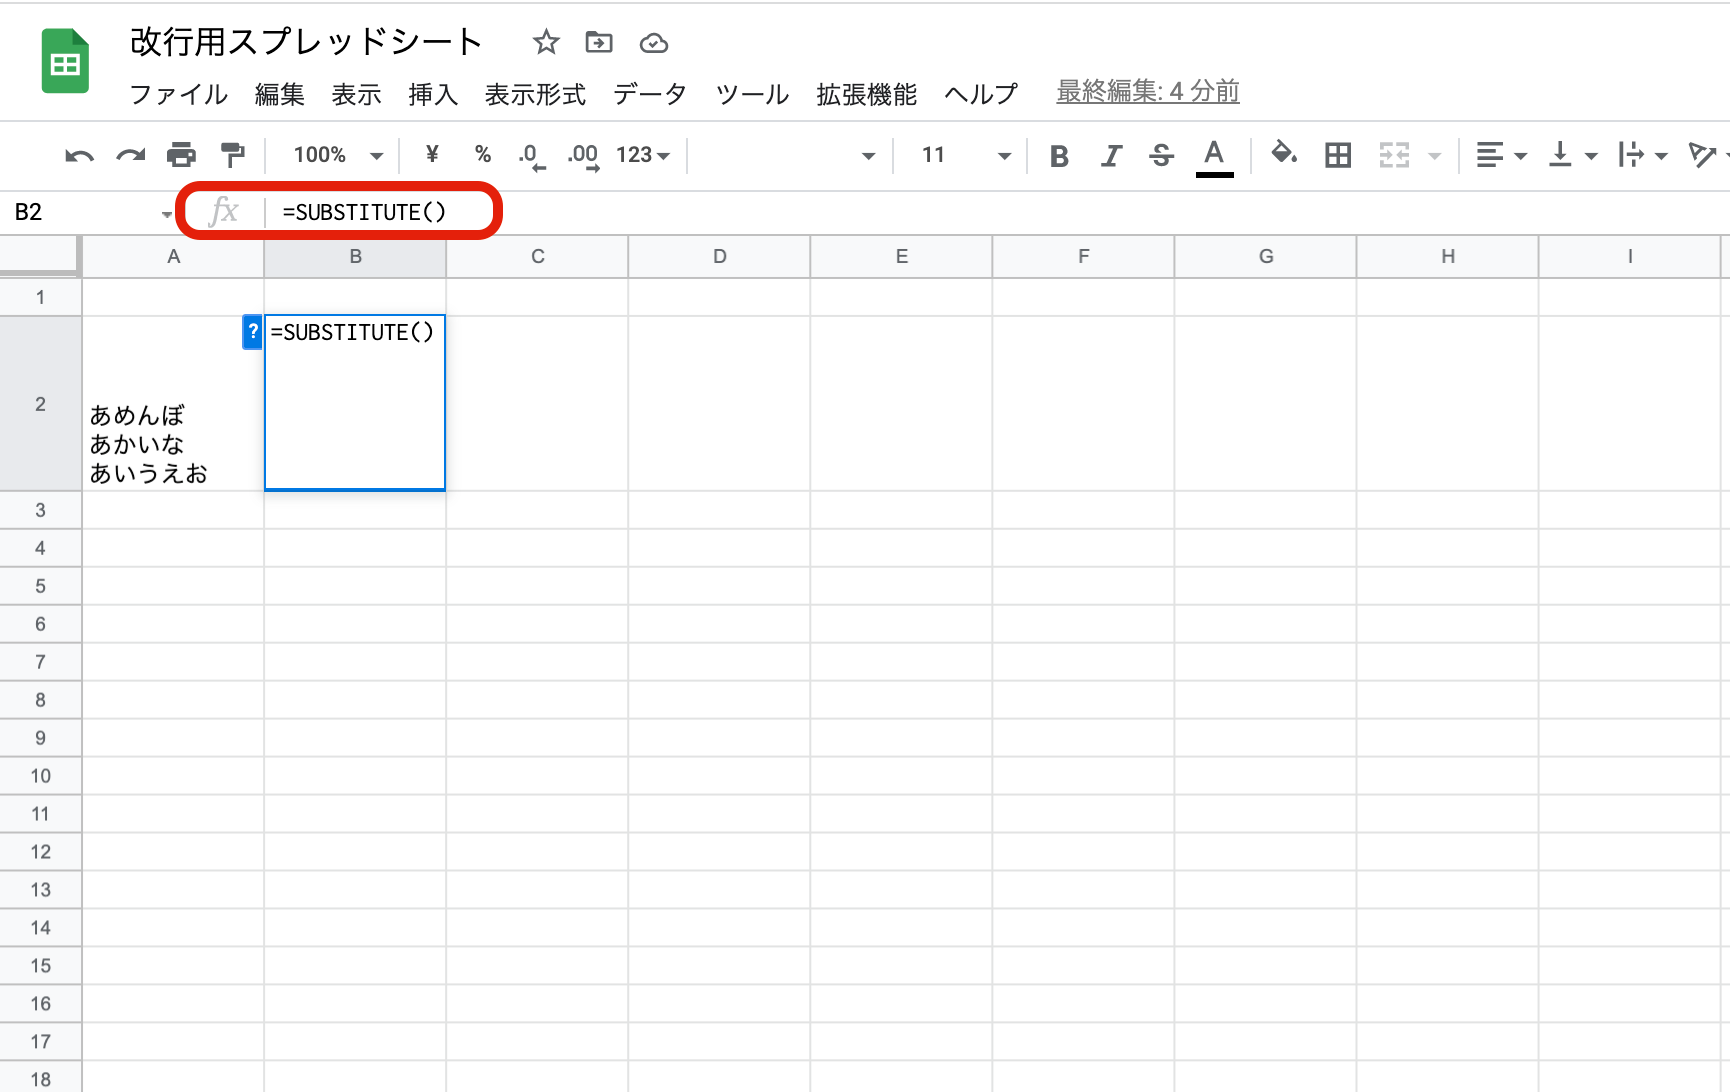Click the select-all corner box
The image size is (1730, 1092).
pos(40,257)
